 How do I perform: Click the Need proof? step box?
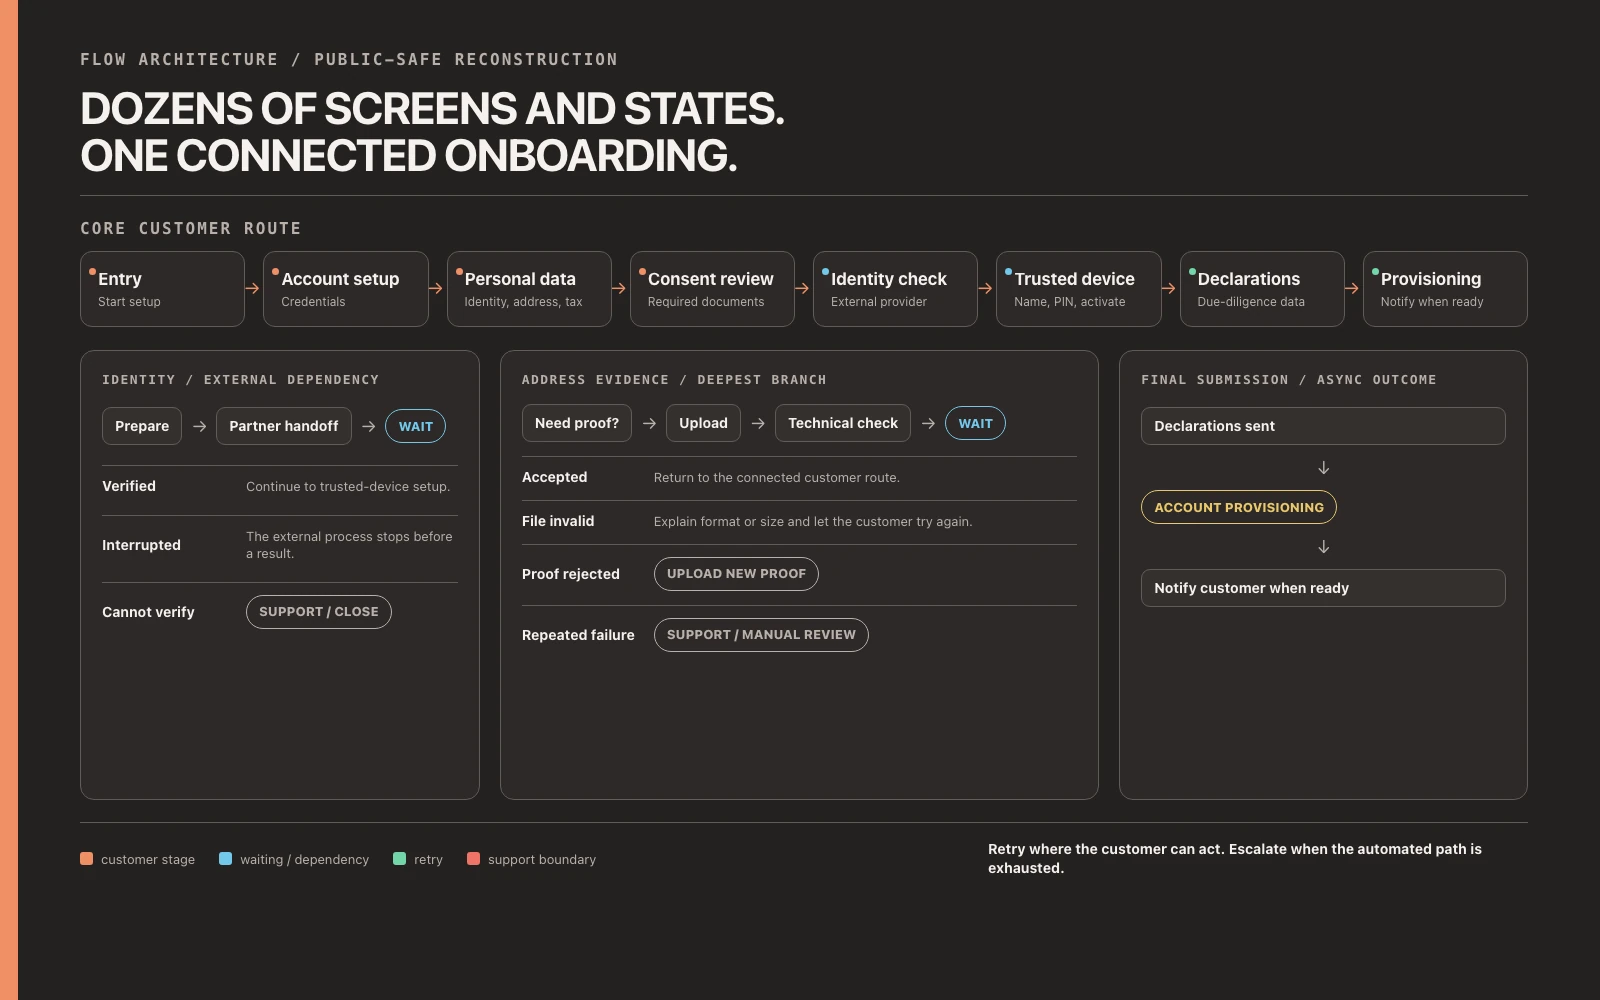point(577,423)
